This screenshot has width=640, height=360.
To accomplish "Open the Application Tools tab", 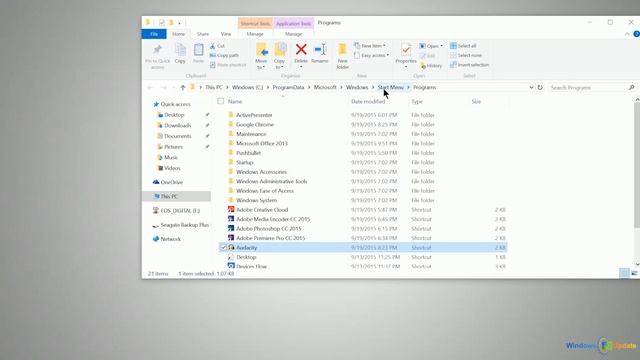I will pyautogui.click(x=293, y=24).
